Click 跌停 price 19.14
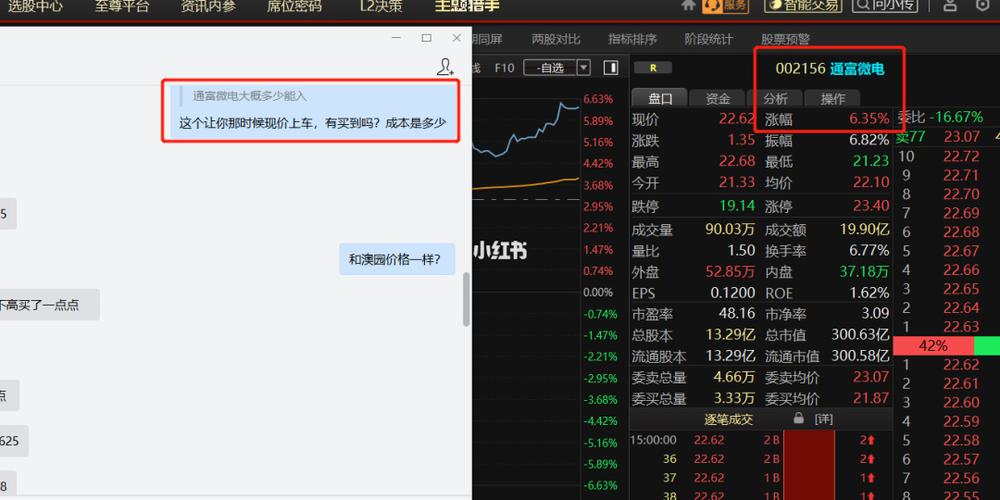This screenshot has height=500, width=1000. [x=737, y=205]
